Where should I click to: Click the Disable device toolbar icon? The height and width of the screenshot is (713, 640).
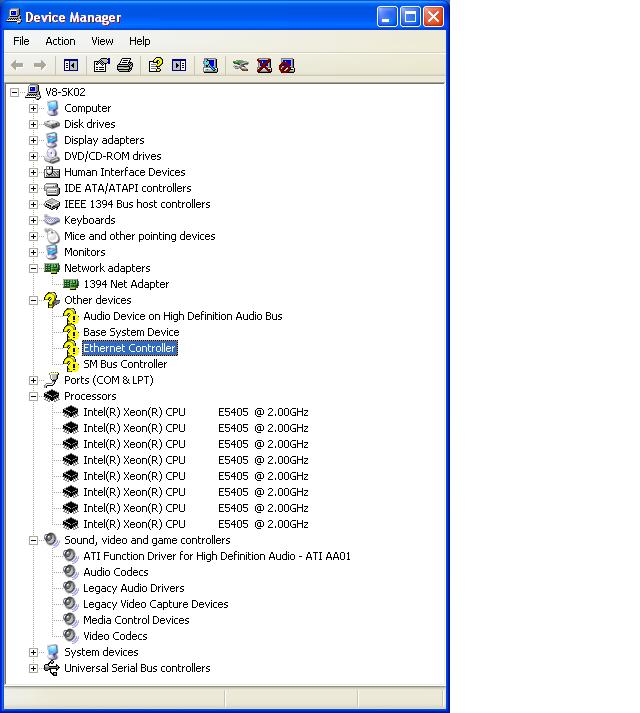click(x=287, y=66)
